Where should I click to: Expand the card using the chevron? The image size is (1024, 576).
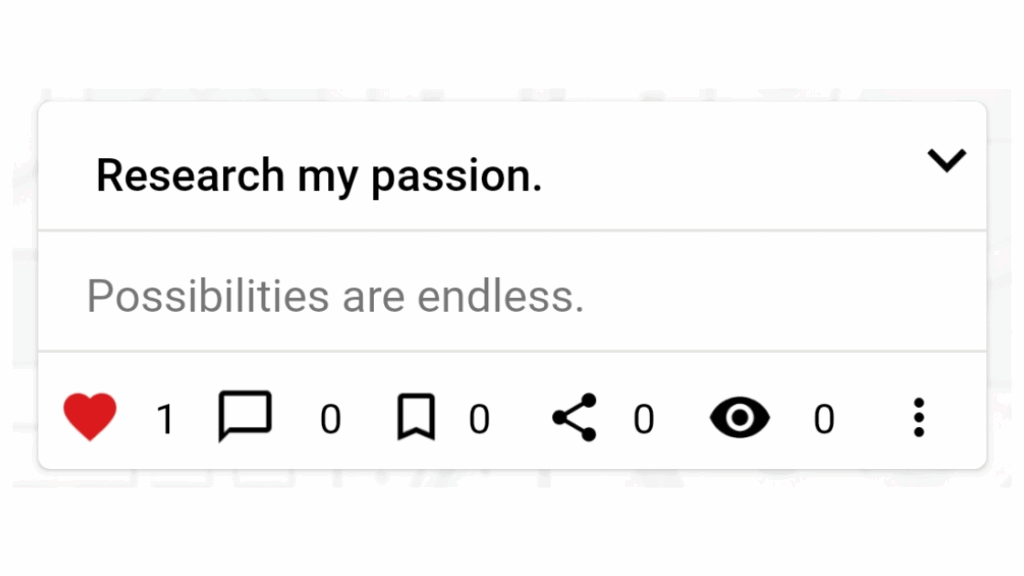point(946,160)
